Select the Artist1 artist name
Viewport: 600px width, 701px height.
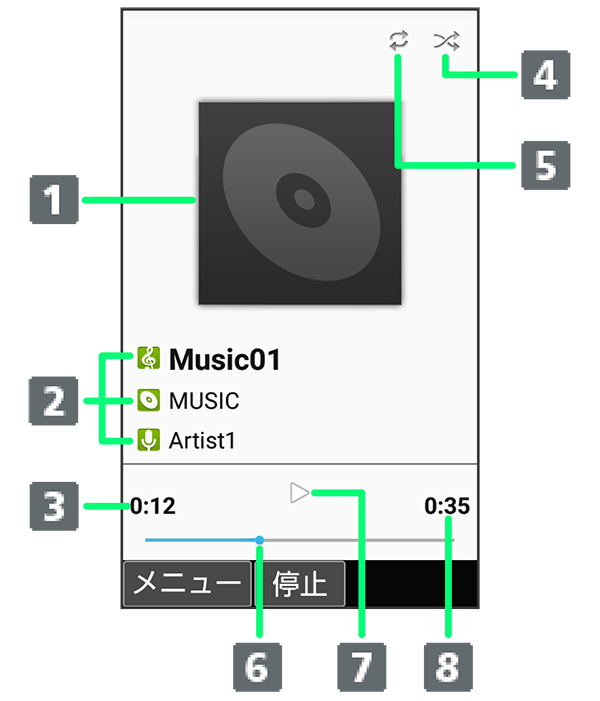[202, 441]
